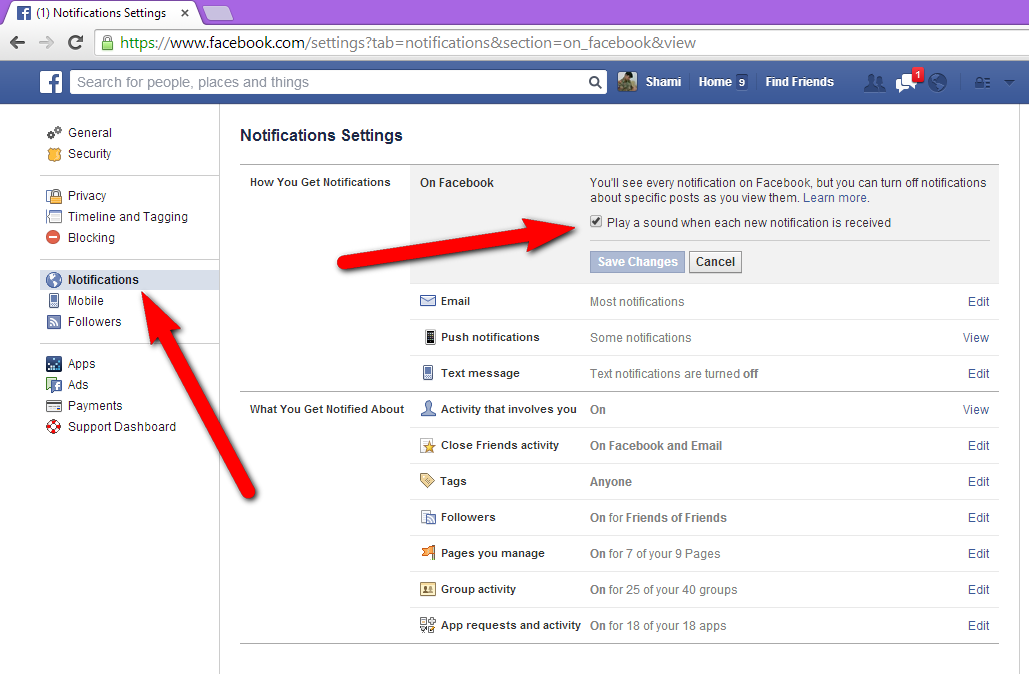
Task: Click the Email envelope icon
Action: click(x=428, y=301)
